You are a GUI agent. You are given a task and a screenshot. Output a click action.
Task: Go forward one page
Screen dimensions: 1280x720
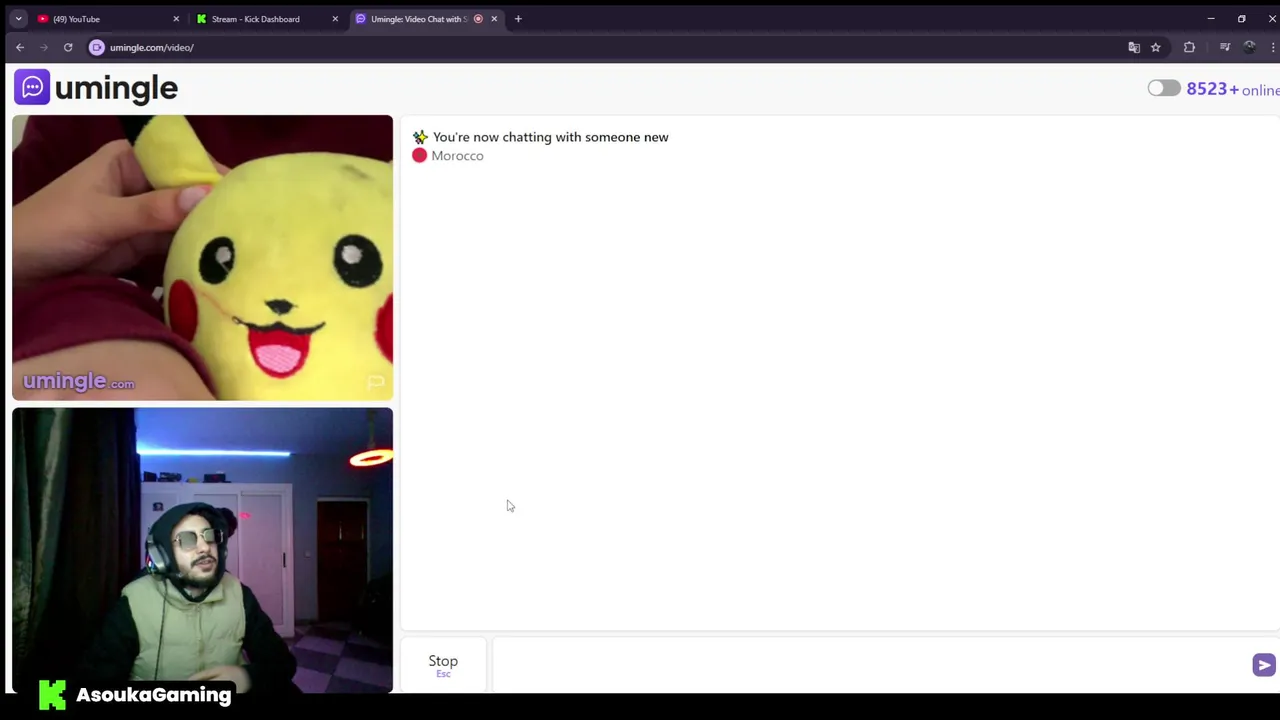tap(44, 47)
